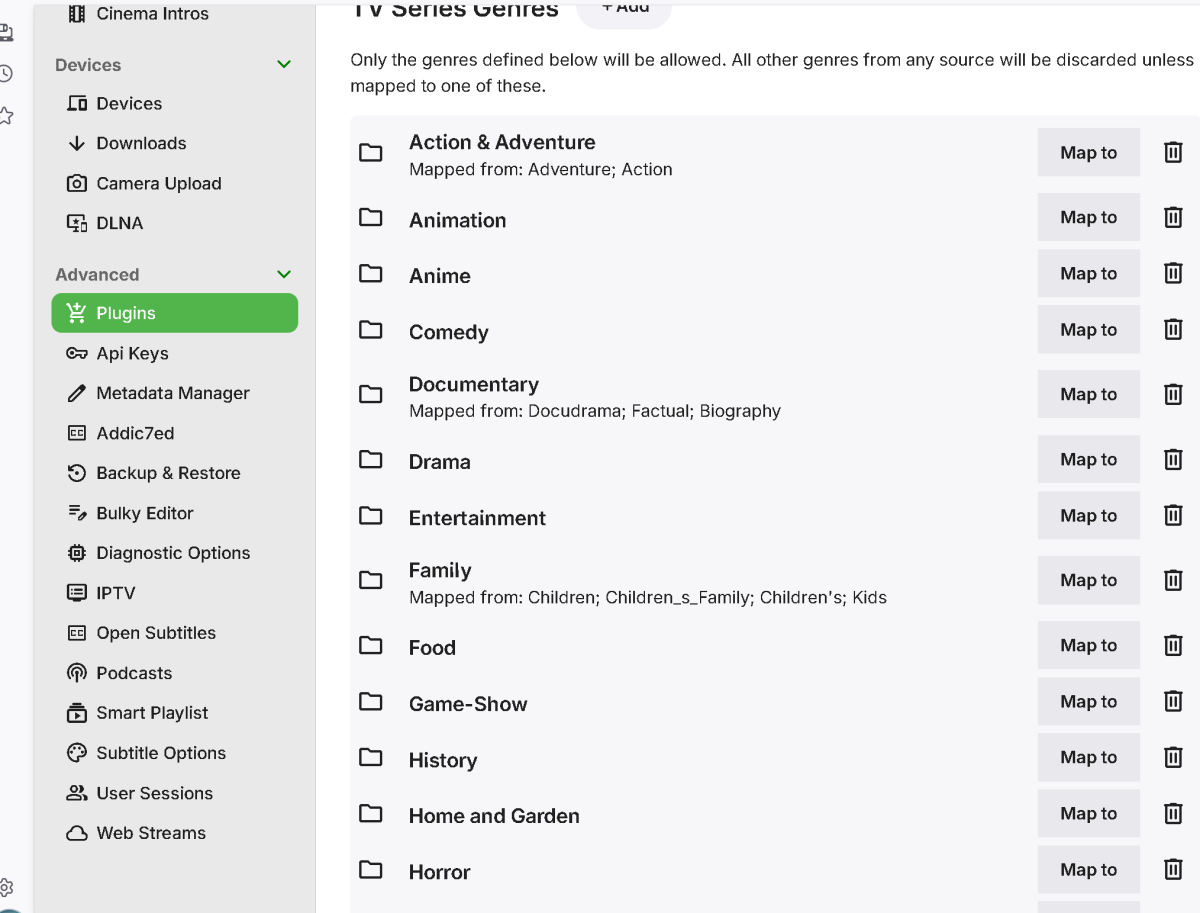Delete the Action & Adventure genre

[x=1173, y=152]
